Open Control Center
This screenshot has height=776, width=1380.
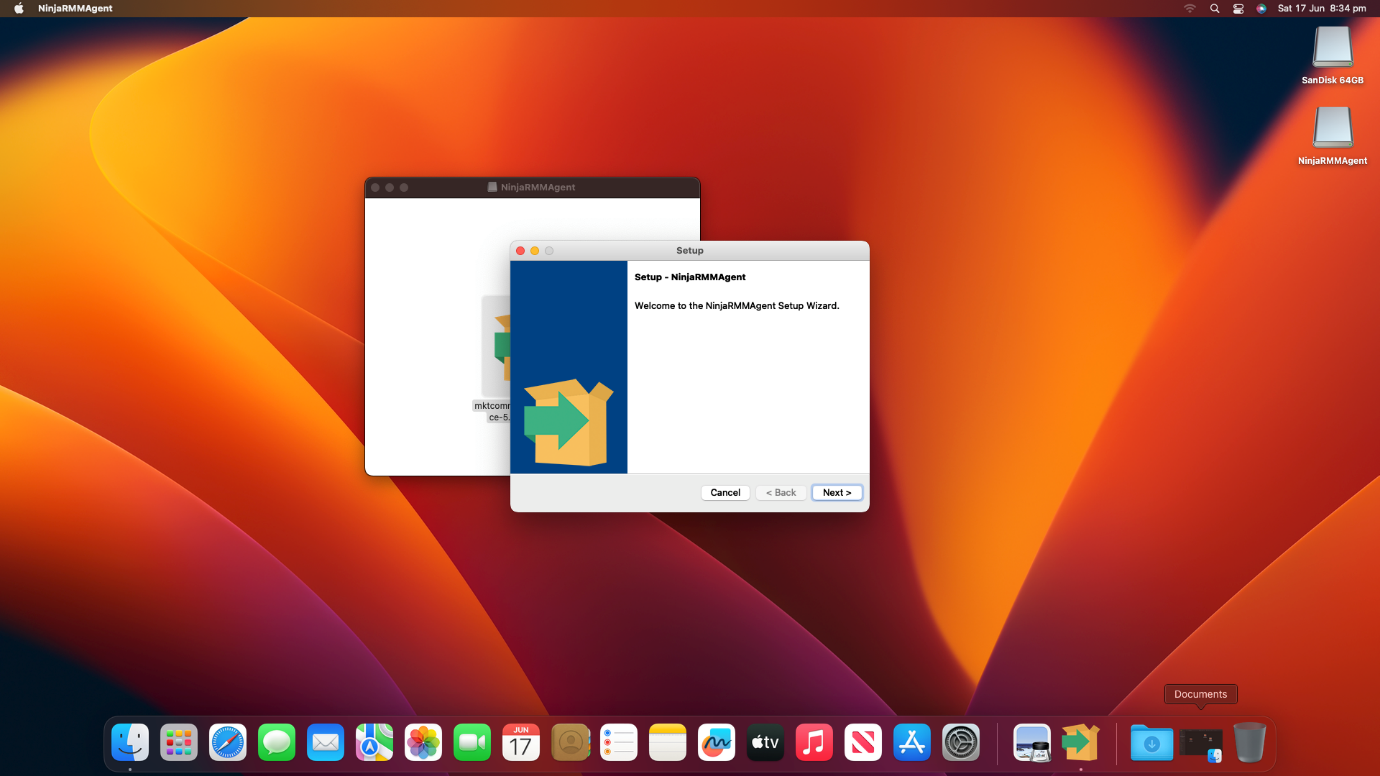pyautogui.click(x=1238, y=8)
